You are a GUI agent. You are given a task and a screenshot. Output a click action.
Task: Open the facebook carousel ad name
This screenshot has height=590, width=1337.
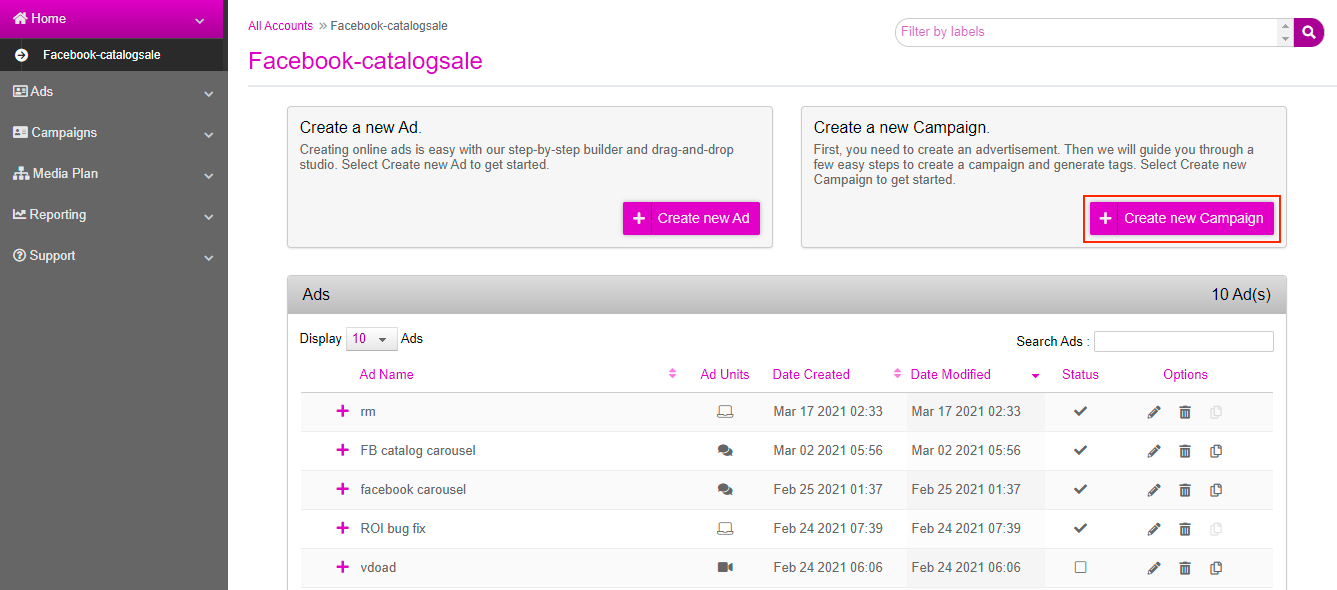coord(413,490)
